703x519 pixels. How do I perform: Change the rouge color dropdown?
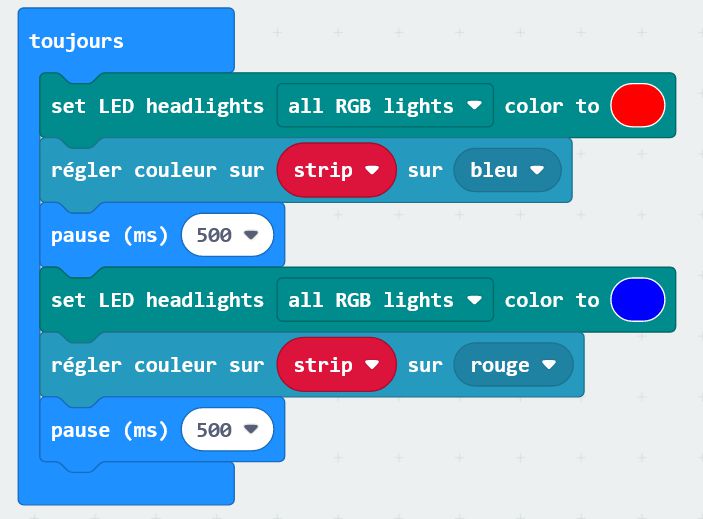tap(513, 365)
